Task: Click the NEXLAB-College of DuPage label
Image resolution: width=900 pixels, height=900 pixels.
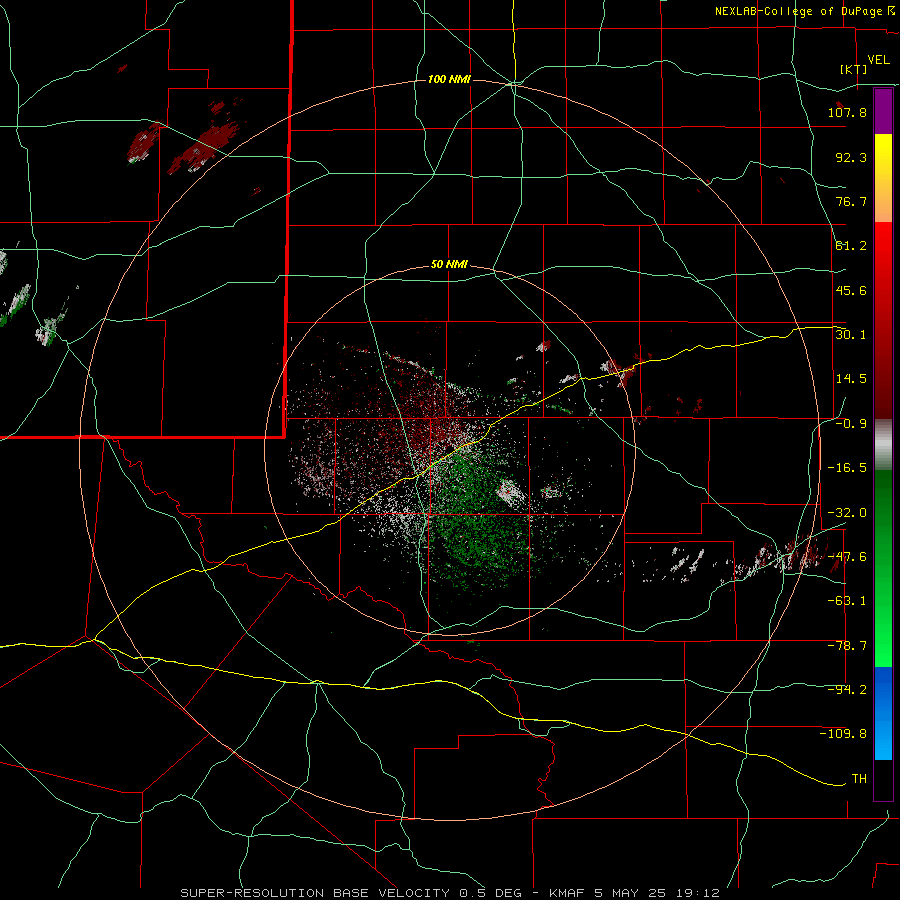Action: click(799, 11)
